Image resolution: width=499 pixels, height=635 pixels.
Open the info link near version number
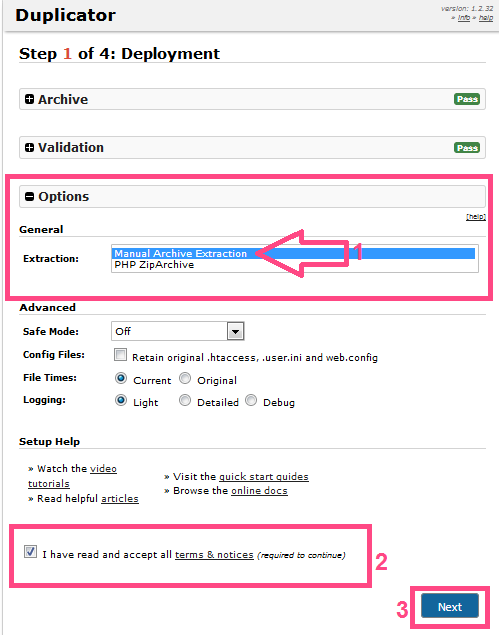464,18
